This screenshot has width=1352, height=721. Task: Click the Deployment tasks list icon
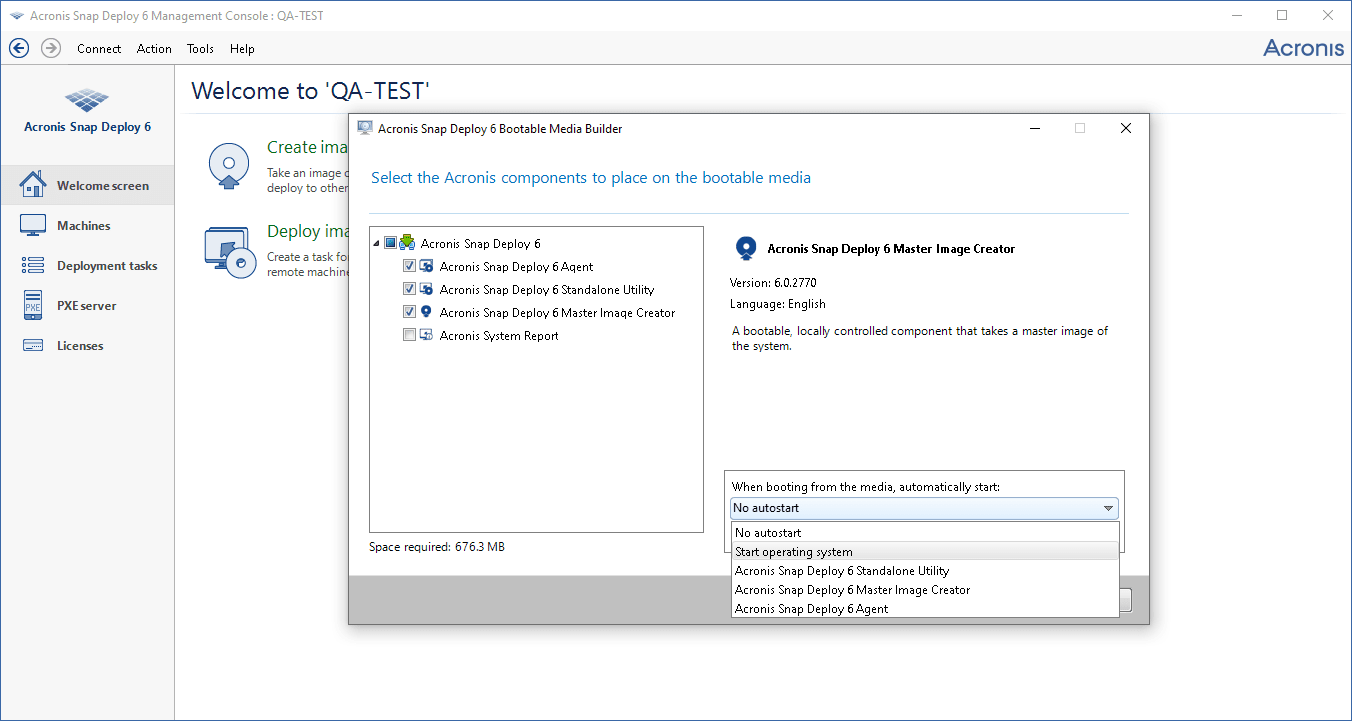click(x=33, y=265)
